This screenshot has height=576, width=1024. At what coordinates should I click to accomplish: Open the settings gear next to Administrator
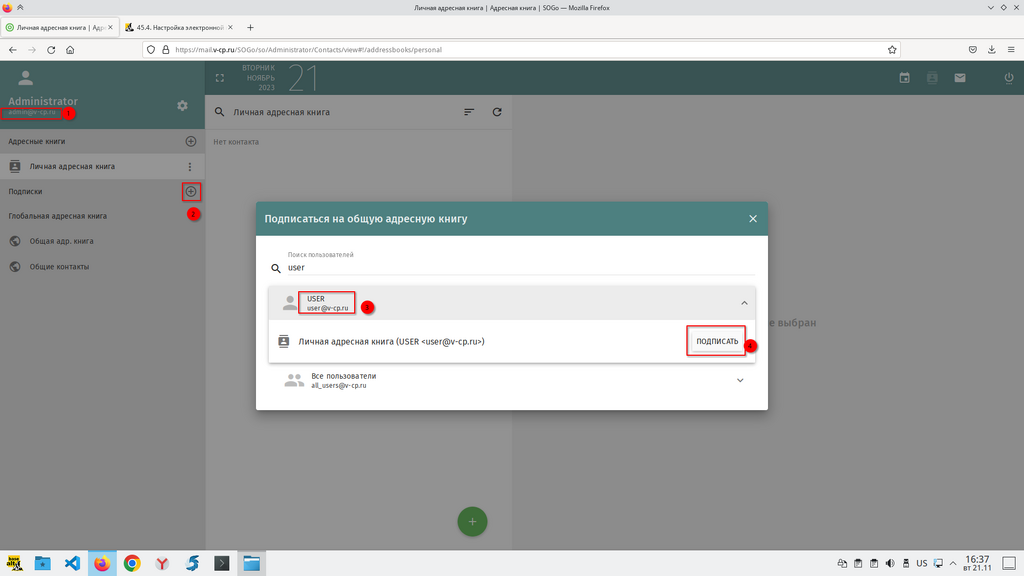pyautogui.click(x=182, y=106)
